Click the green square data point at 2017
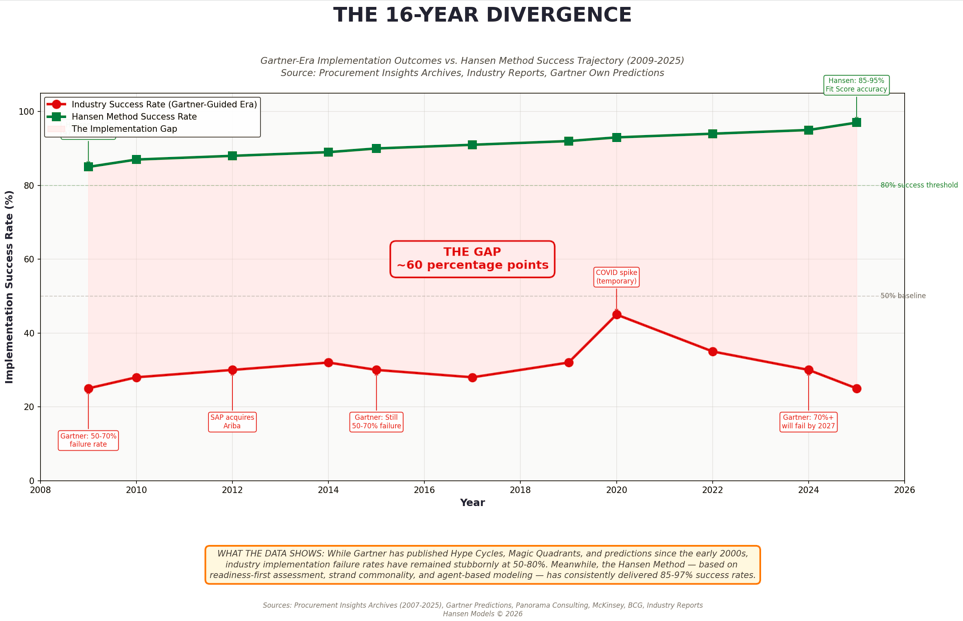 coord(472,145)
